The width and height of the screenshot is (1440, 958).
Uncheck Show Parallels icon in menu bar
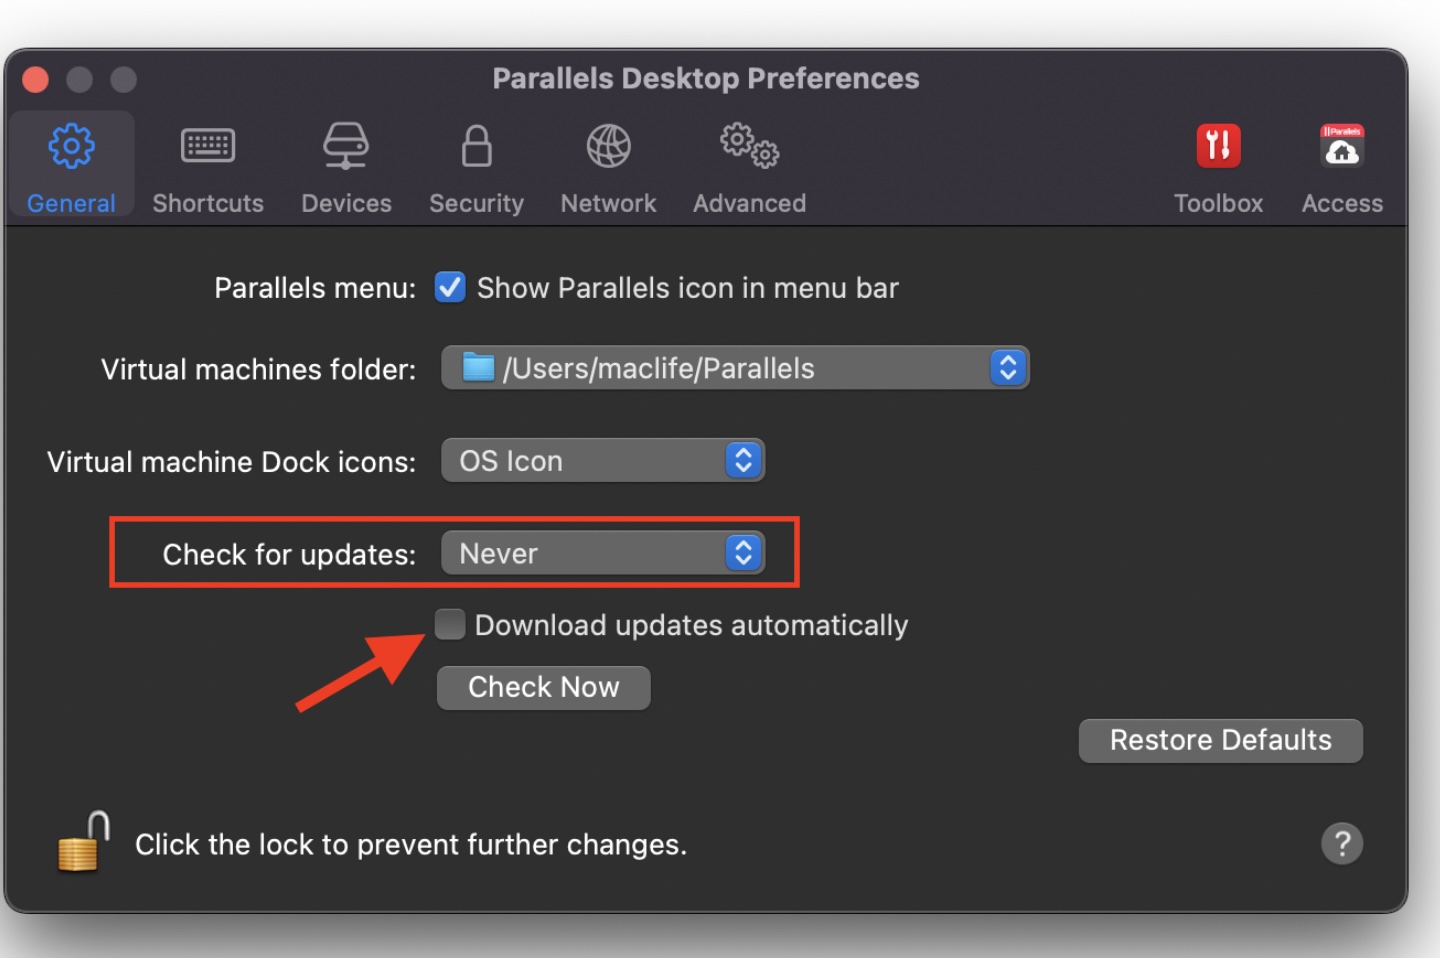click(x=450, y=288)
